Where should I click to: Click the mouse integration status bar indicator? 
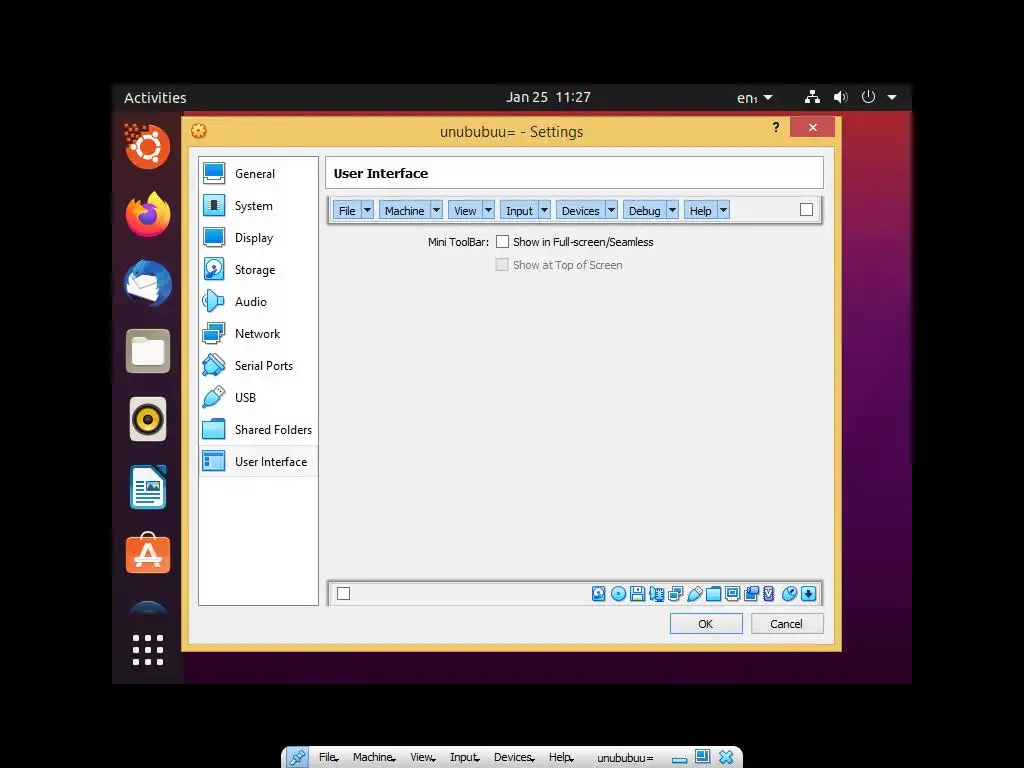pos(790,594)
